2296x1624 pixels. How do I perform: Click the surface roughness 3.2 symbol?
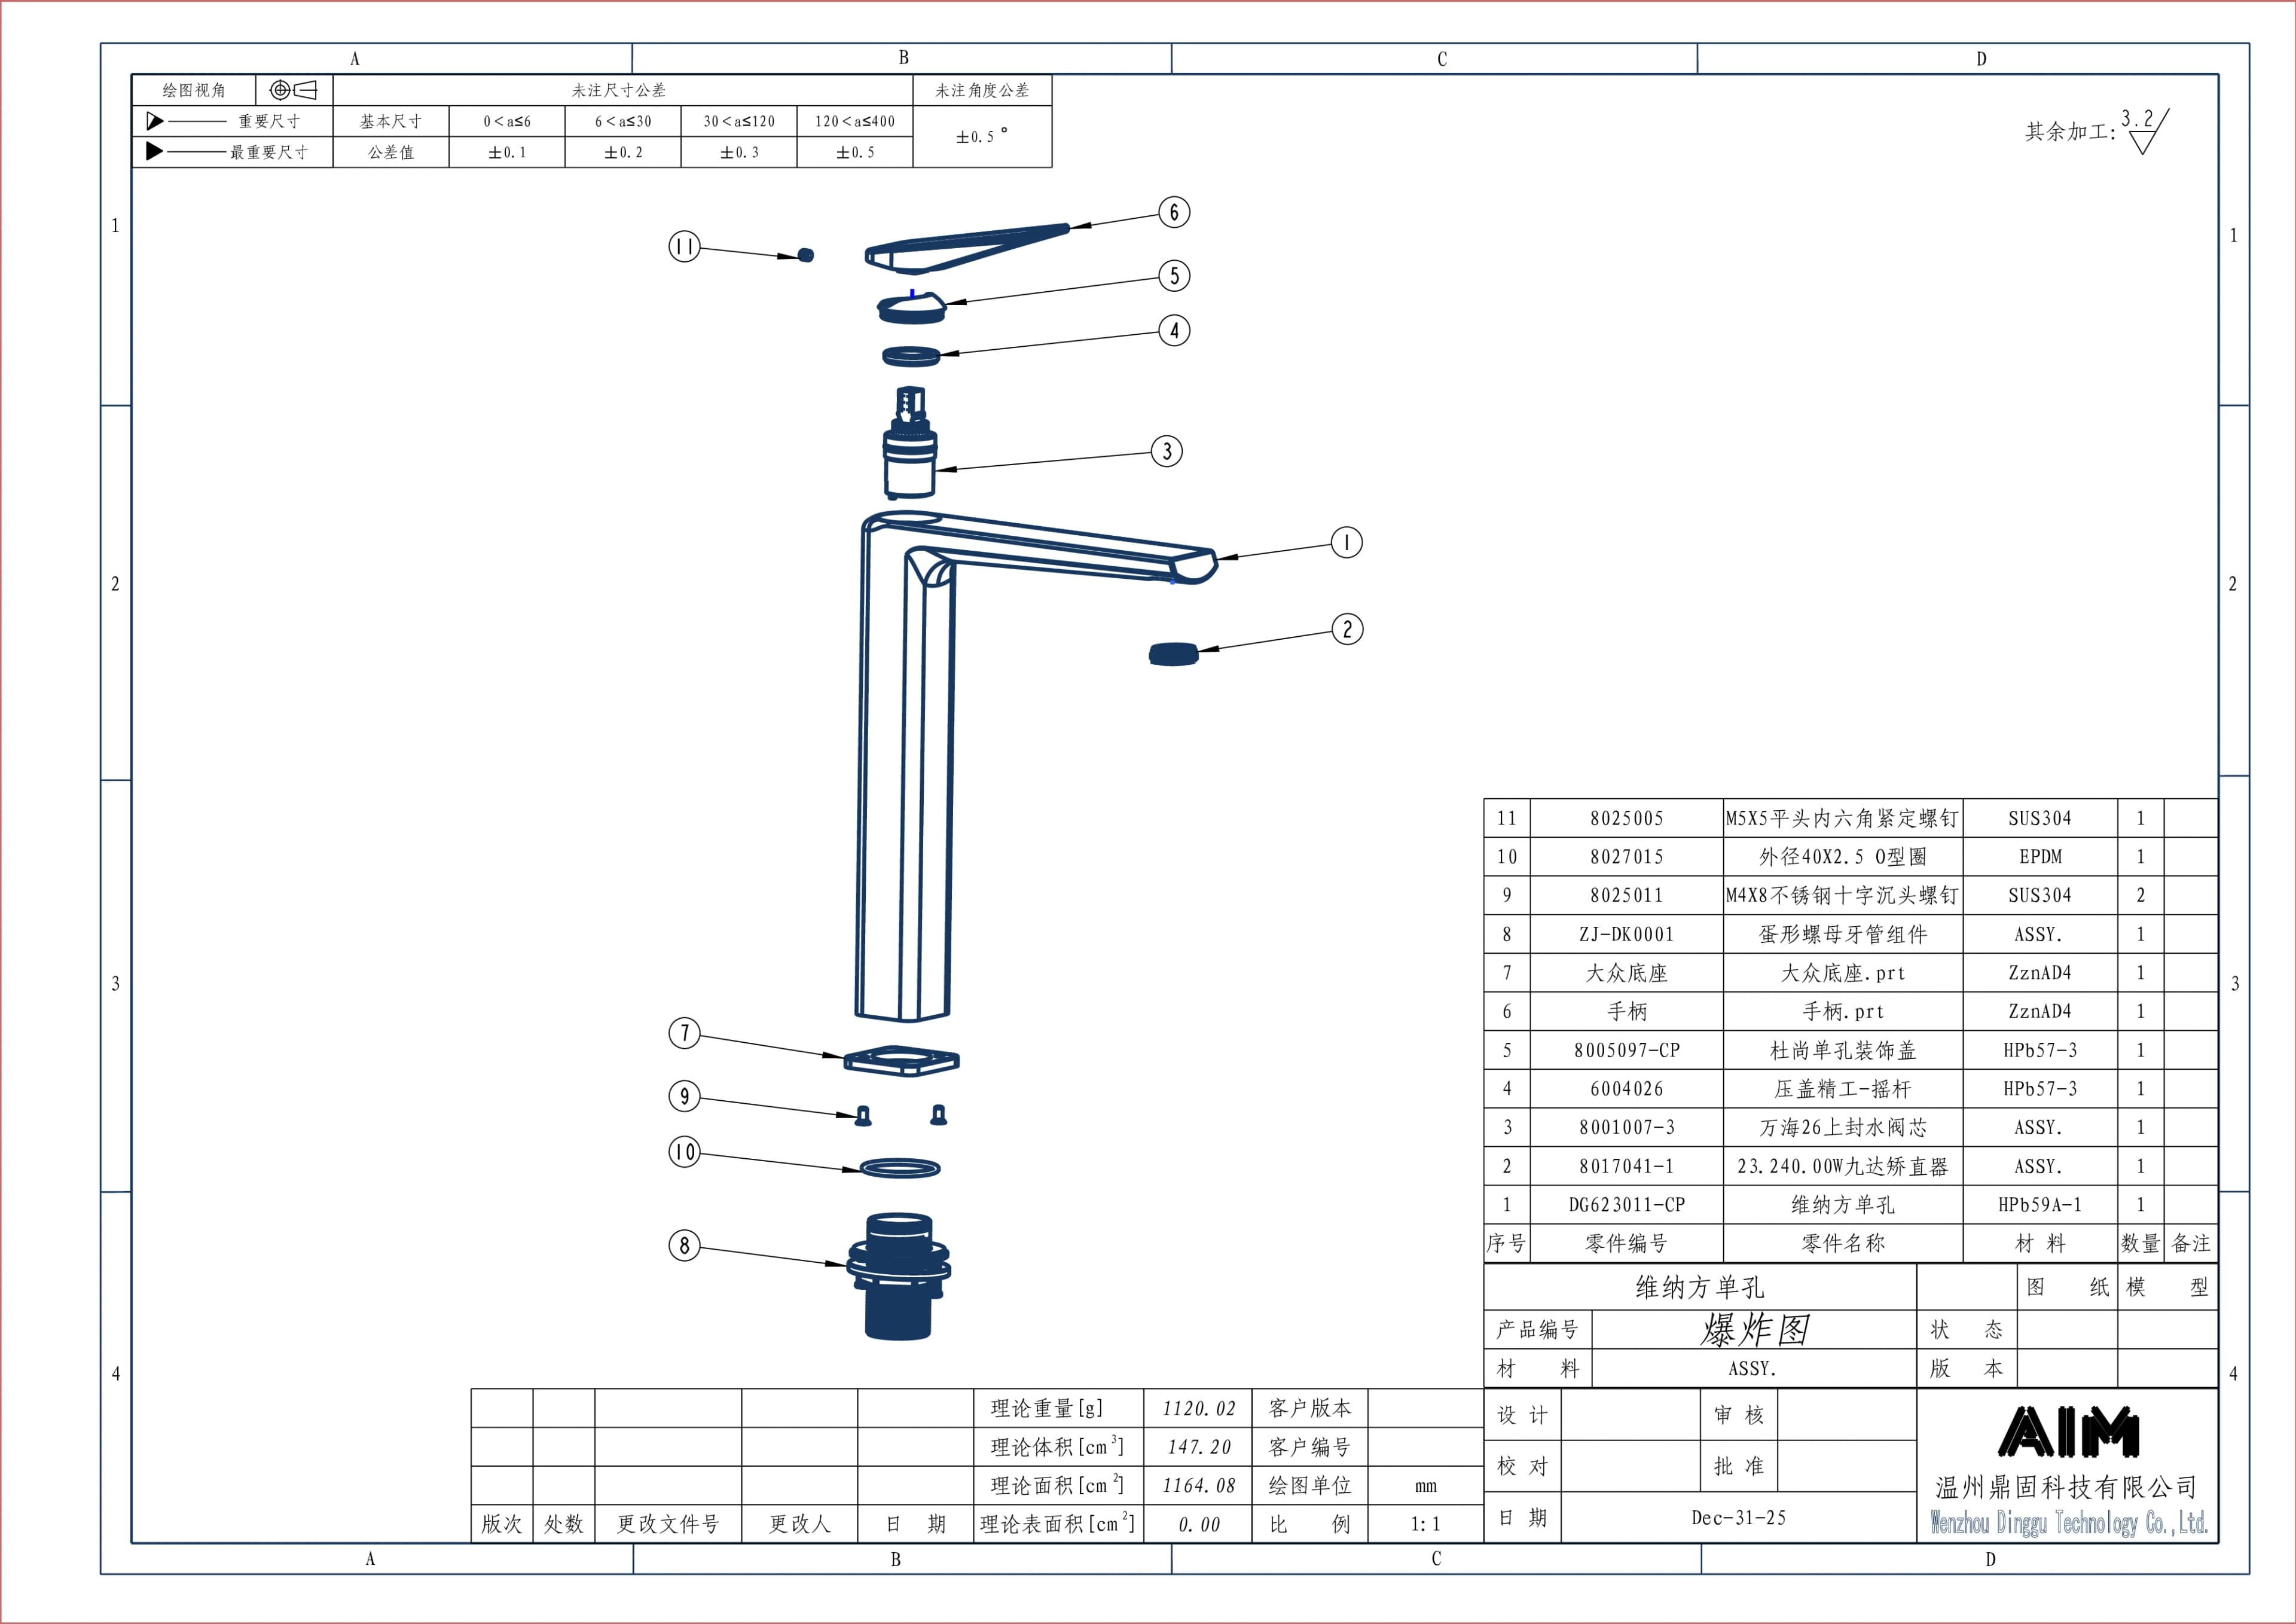coord(2143,131)
